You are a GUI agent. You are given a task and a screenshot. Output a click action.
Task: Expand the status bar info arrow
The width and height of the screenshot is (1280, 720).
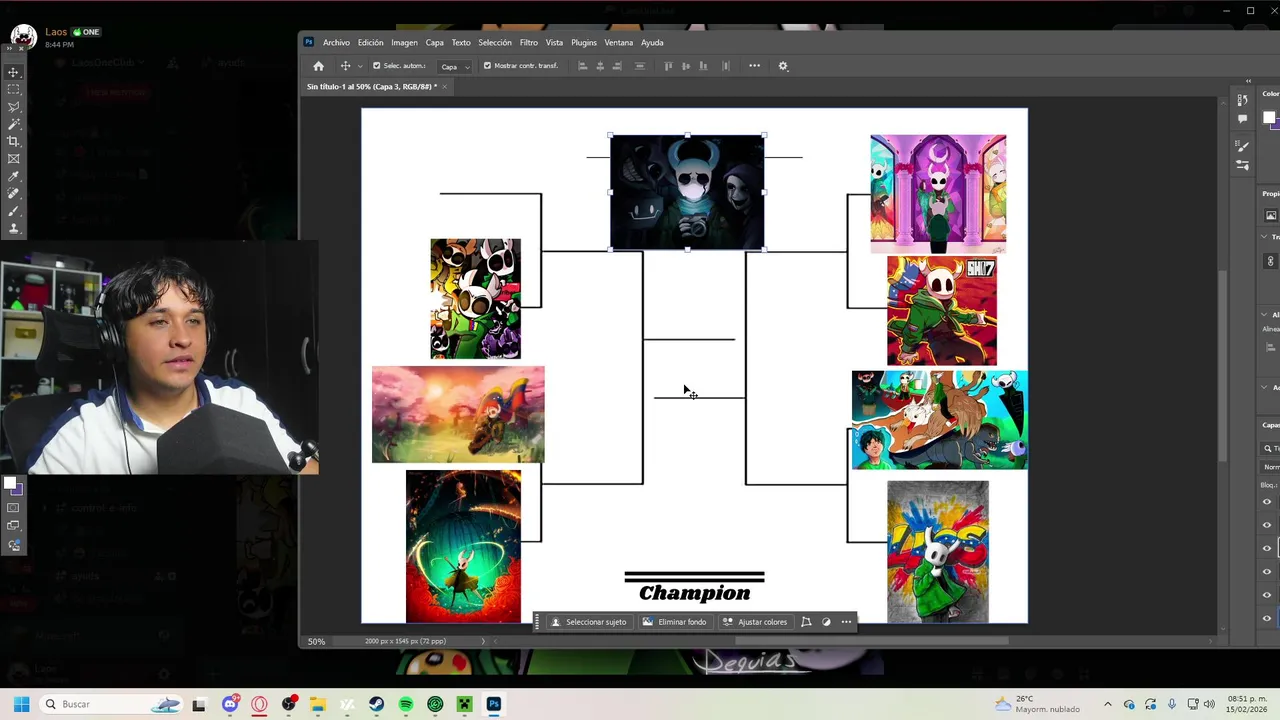tap(483, 642)
